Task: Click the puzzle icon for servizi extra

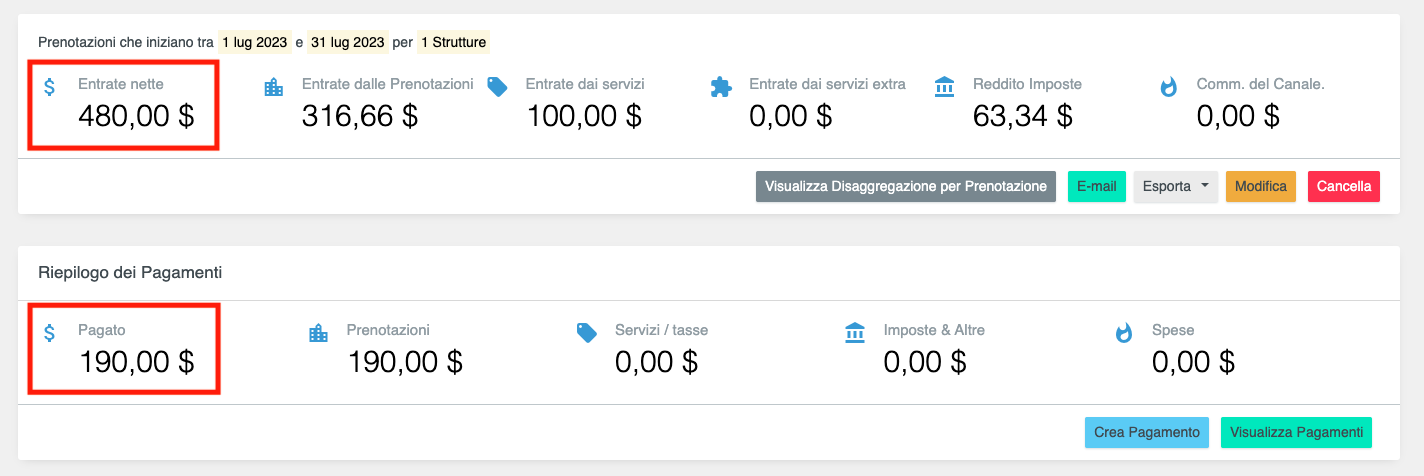Action: 720,87
